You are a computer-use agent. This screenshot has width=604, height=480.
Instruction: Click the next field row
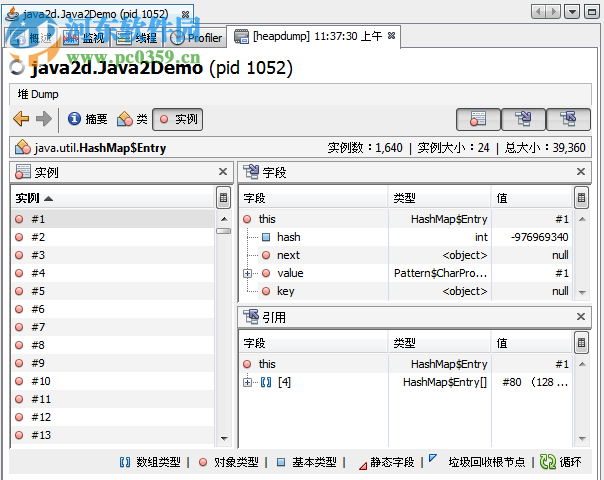coord(406,255)
